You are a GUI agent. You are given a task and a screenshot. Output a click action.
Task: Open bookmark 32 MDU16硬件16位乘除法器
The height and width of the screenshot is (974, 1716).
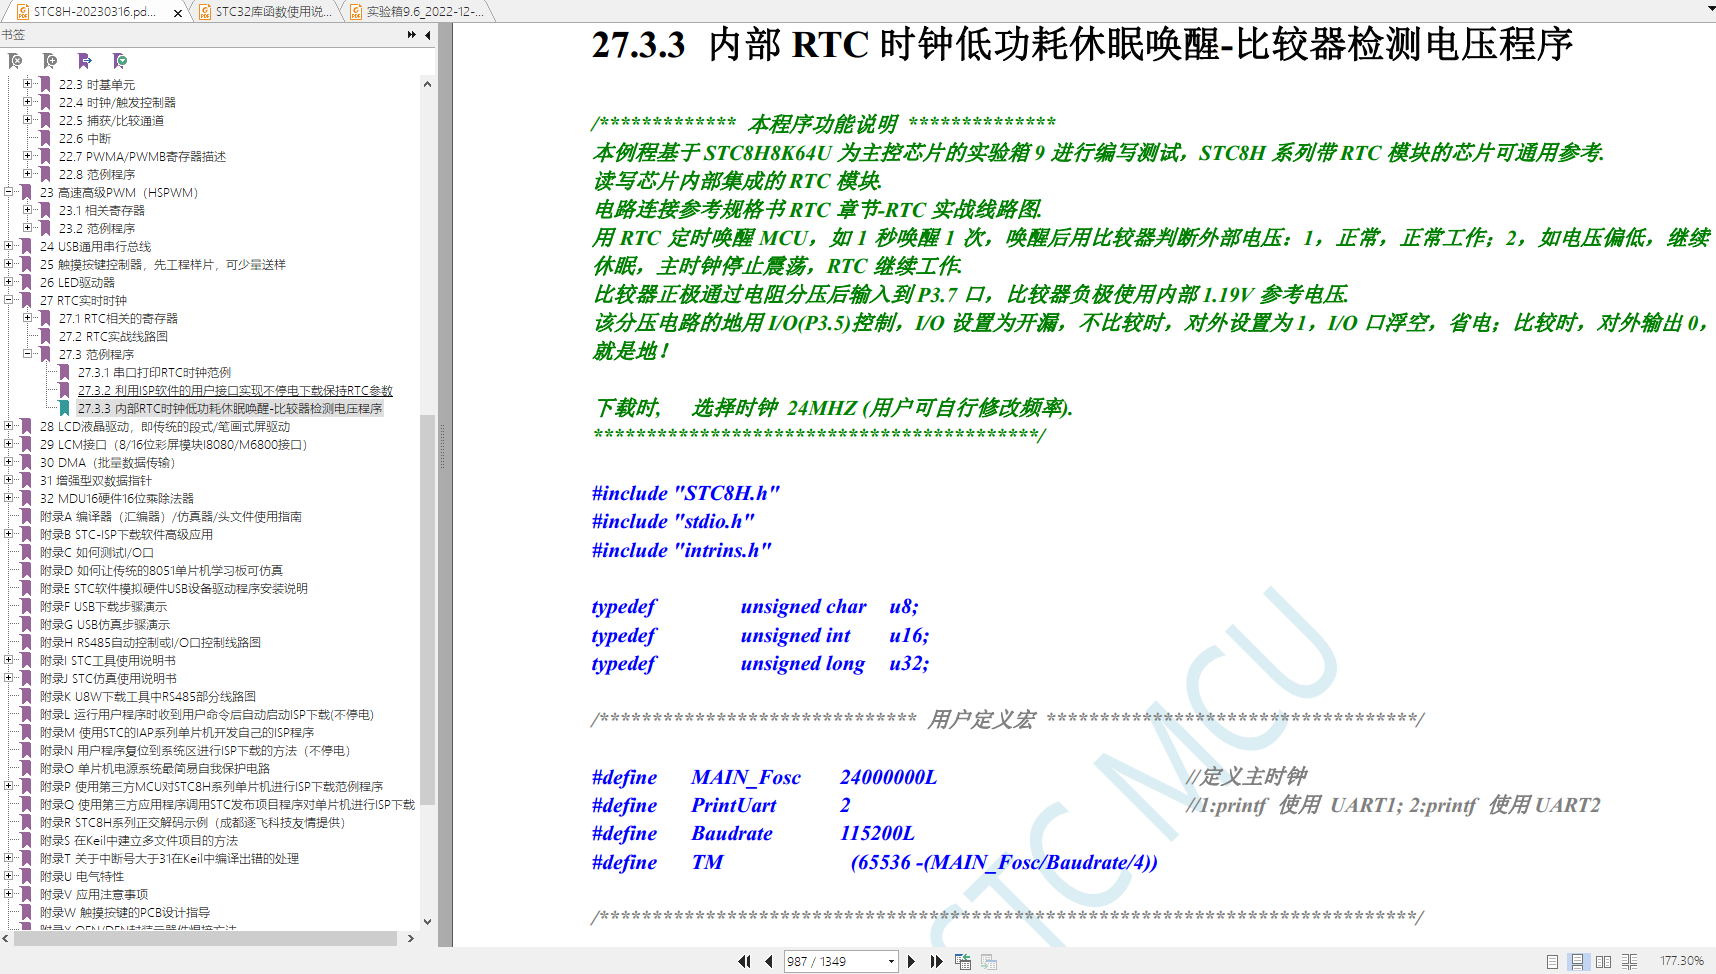[116, 498]
